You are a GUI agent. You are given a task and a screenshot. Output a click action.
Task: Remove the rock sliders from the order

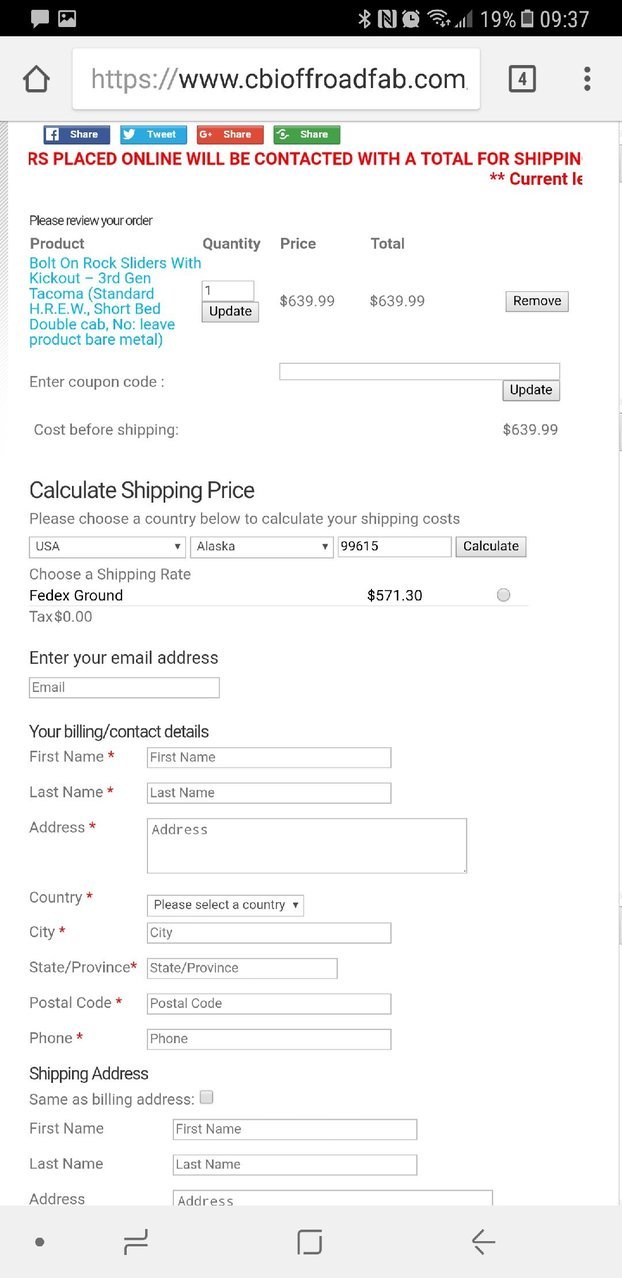pos(537,301)
